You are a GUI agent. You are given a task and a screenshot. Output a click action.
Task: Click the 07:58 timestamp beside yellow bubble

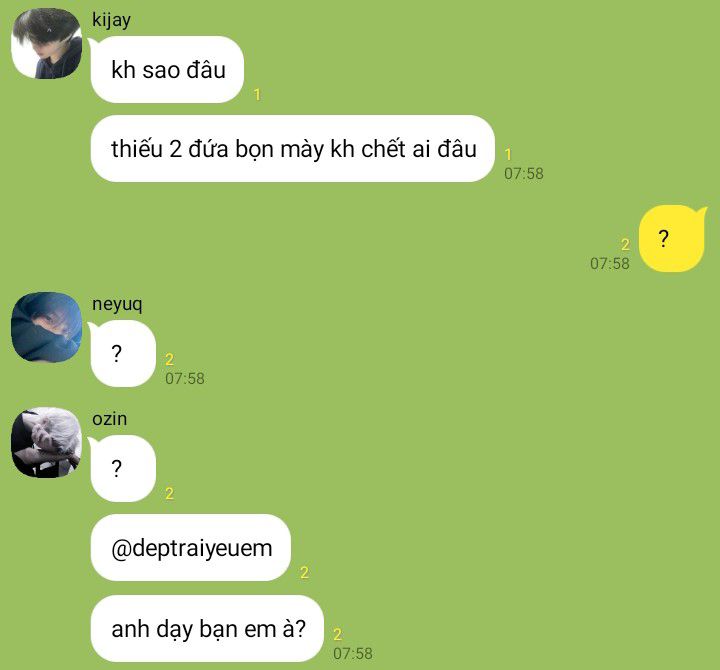point(610,264)
